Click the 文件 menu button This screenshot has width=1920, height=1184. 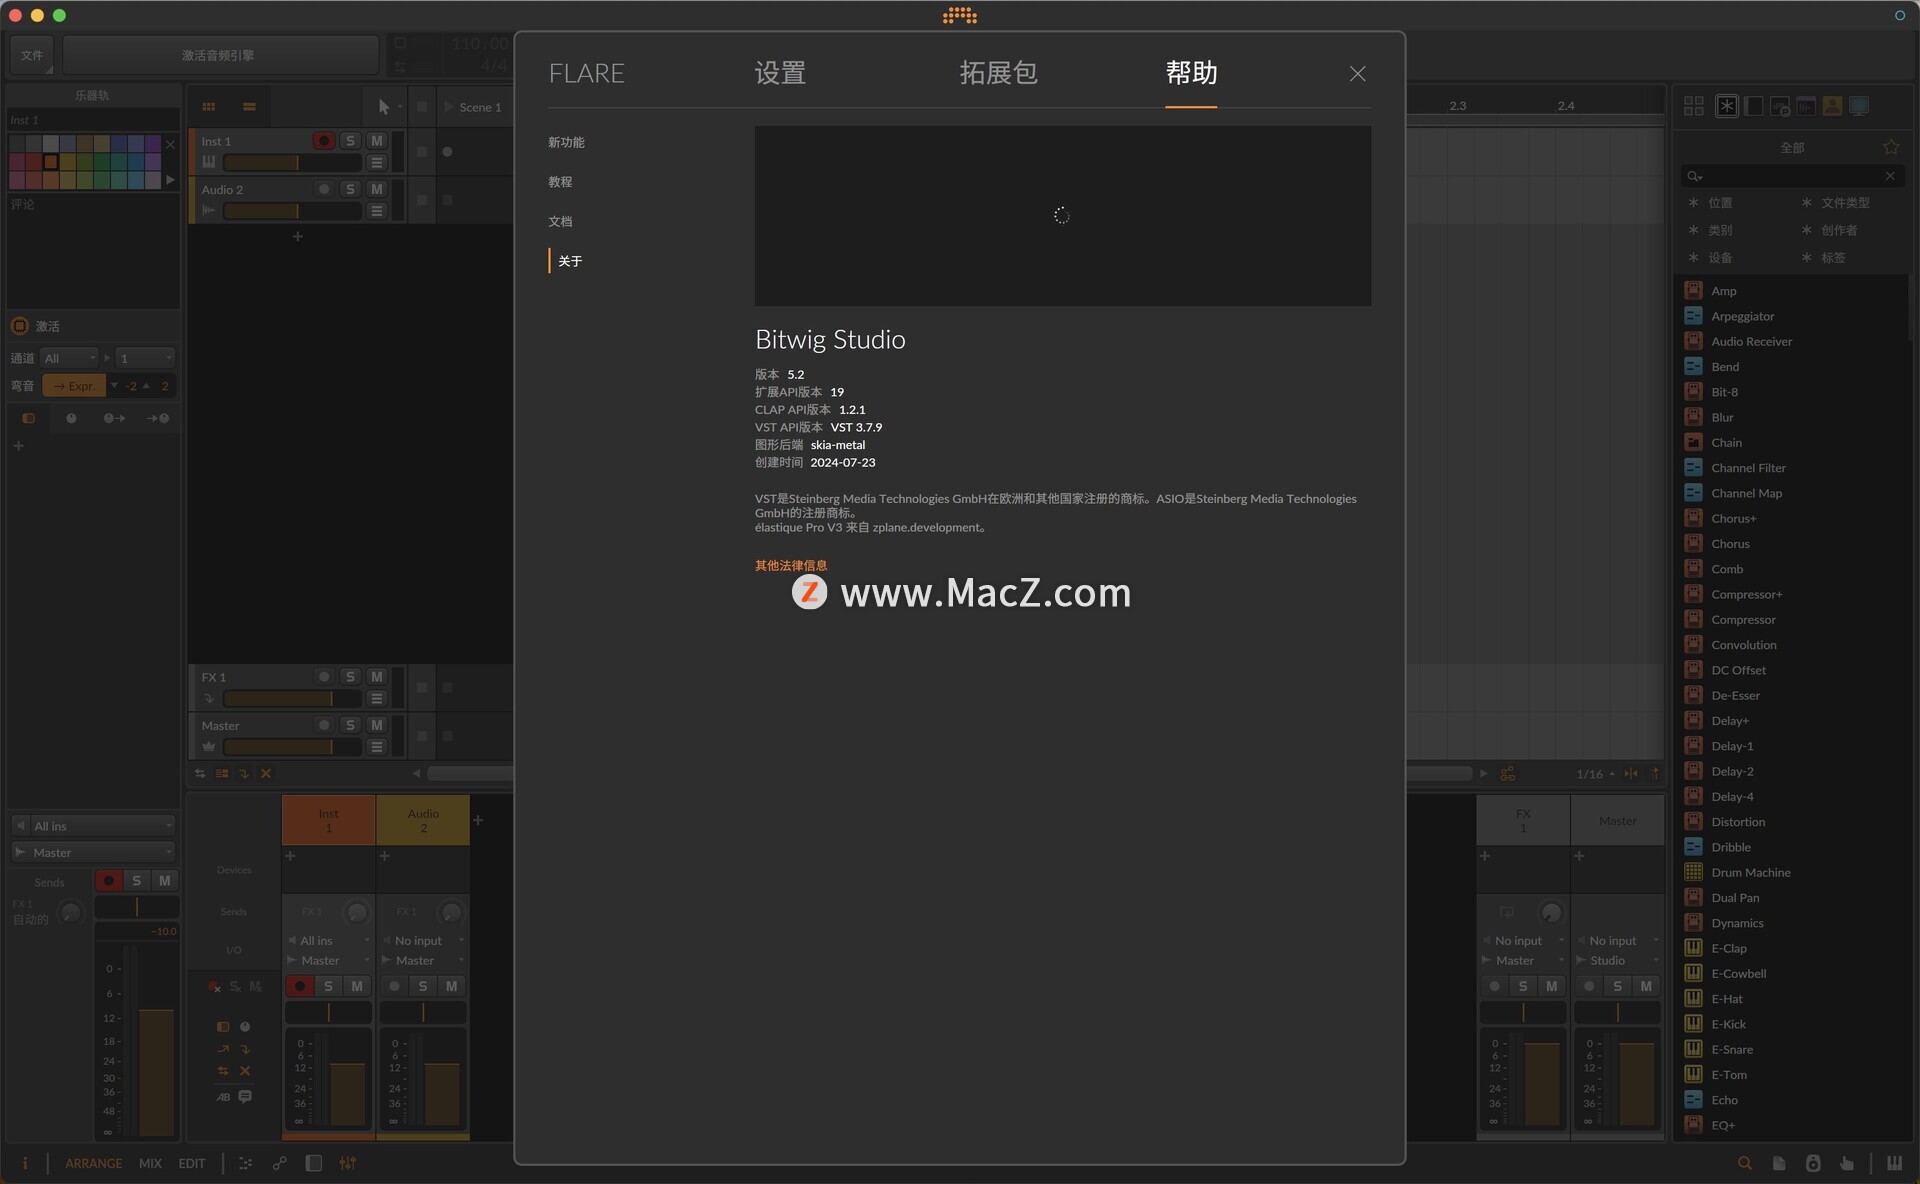[32, 55]
